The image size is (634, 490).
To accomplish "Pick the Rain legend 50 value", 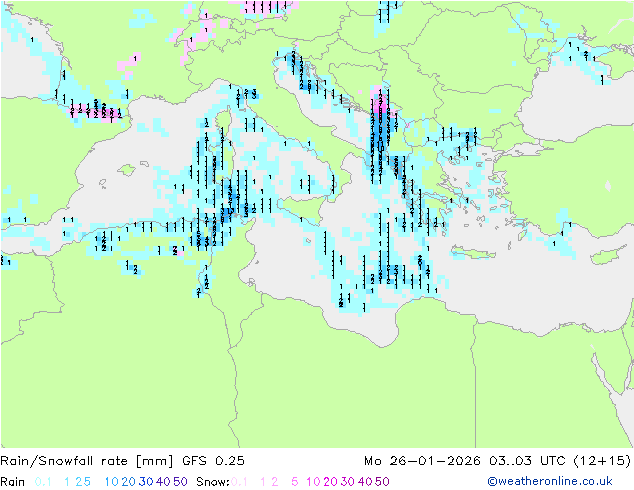I will (180, 482).
